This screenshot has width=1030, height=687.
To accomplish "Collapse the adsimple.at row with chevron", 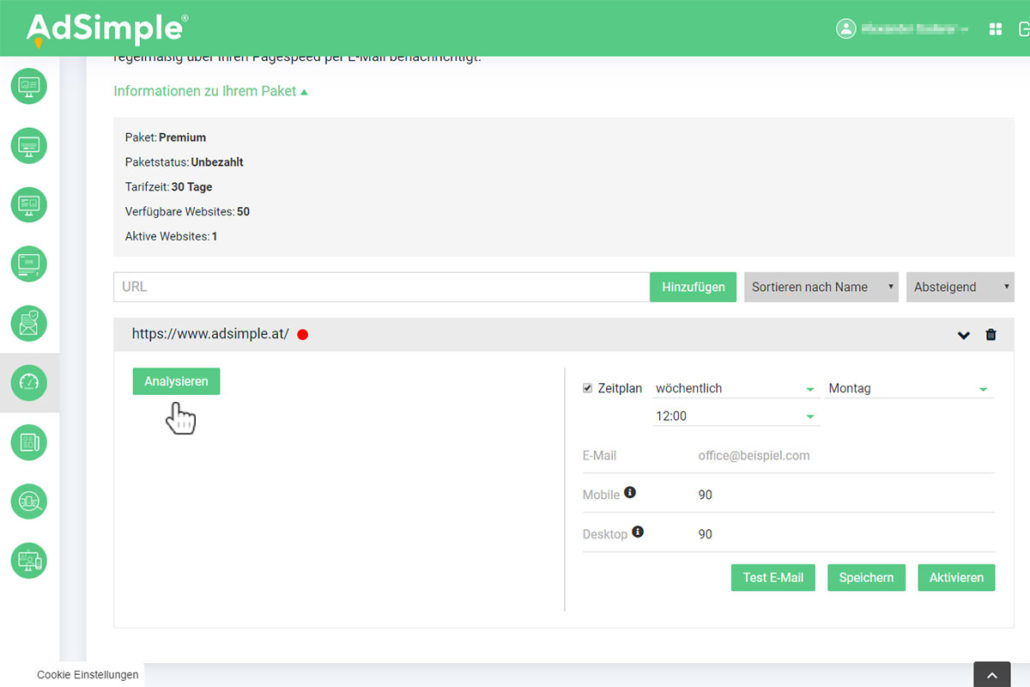I will click(964, 335).
